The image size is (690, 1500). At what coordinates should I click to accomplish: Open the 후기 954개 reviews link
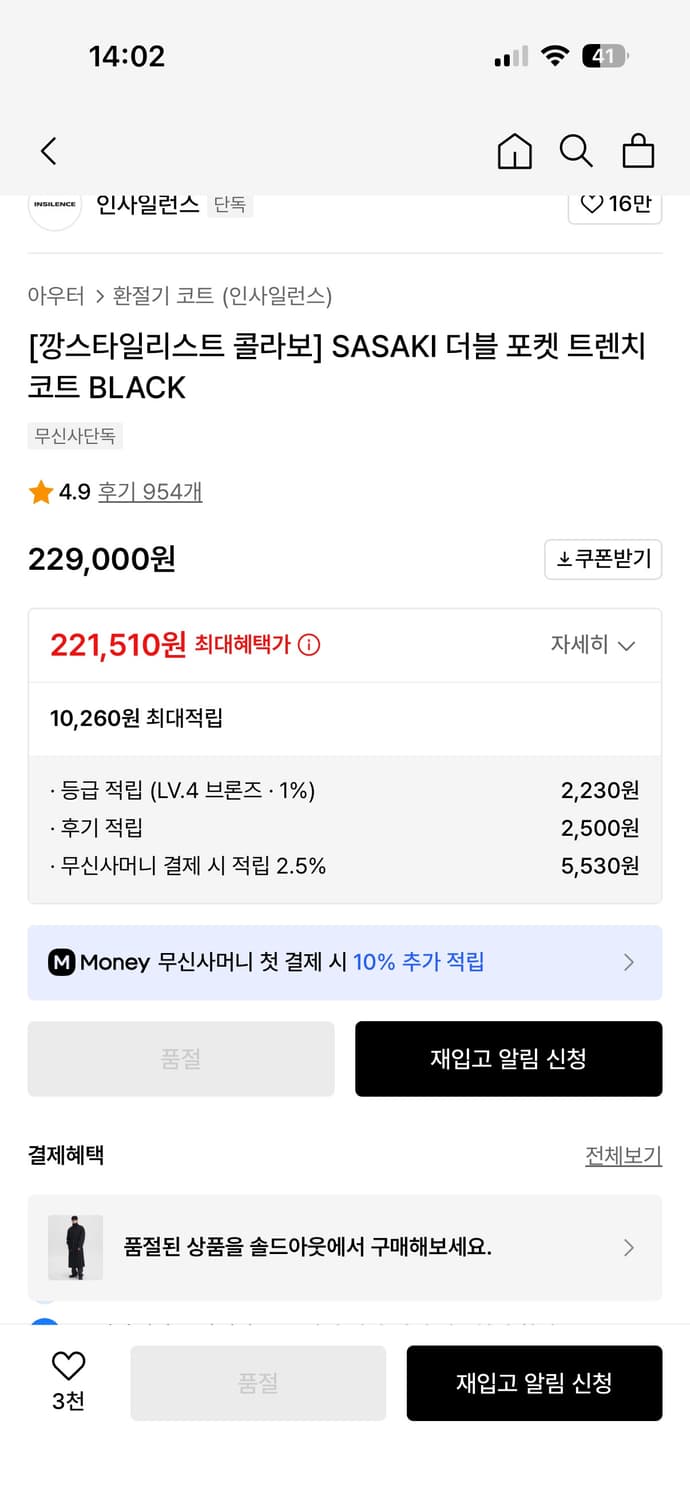pos(150,492)
